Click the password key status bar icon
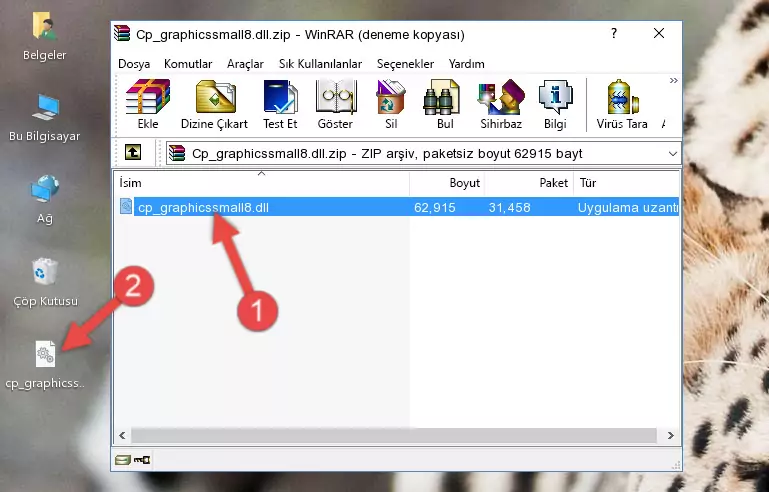769x492 pixels. point(142,460)
